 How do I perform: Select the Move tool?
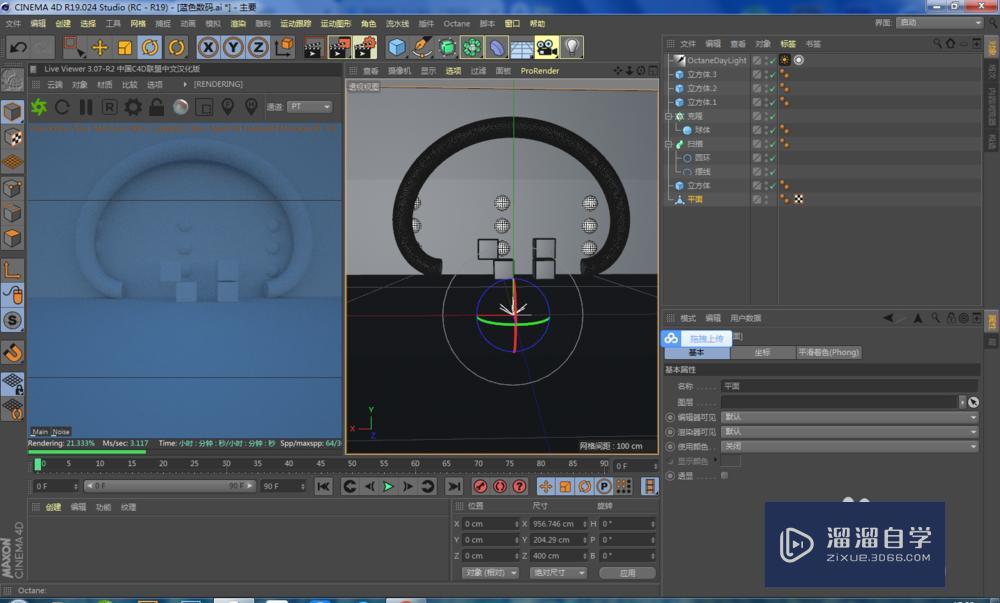click(99, 47)
